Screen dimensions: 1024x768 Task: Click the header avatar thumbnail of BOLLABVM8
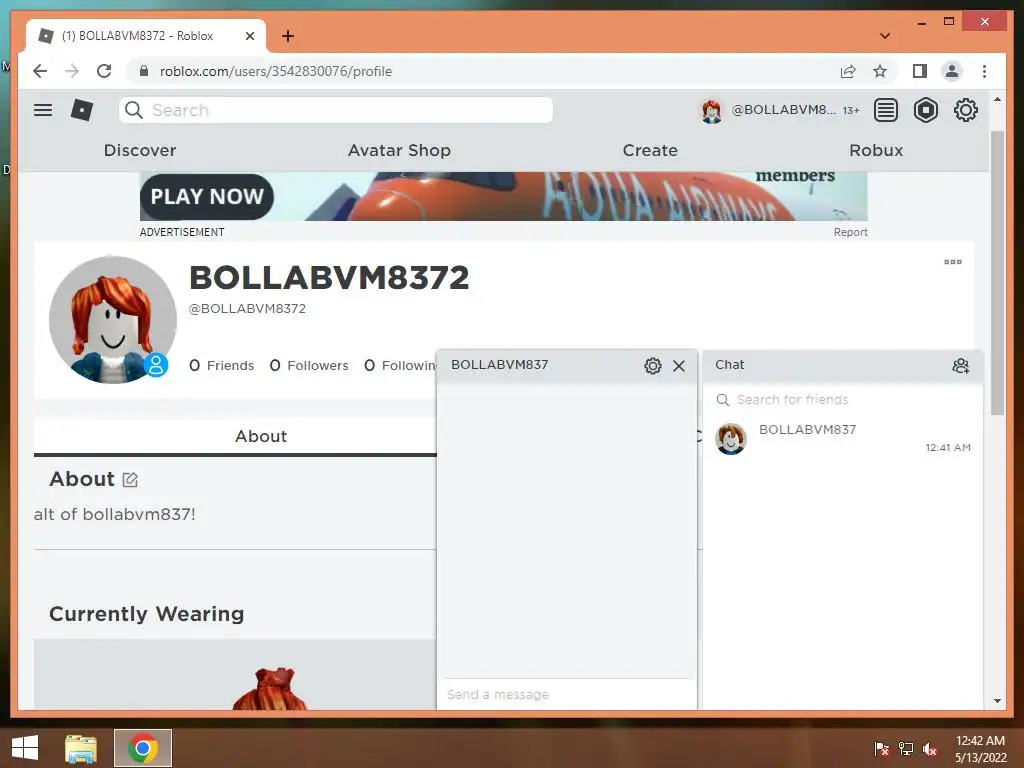coord(711,110)
